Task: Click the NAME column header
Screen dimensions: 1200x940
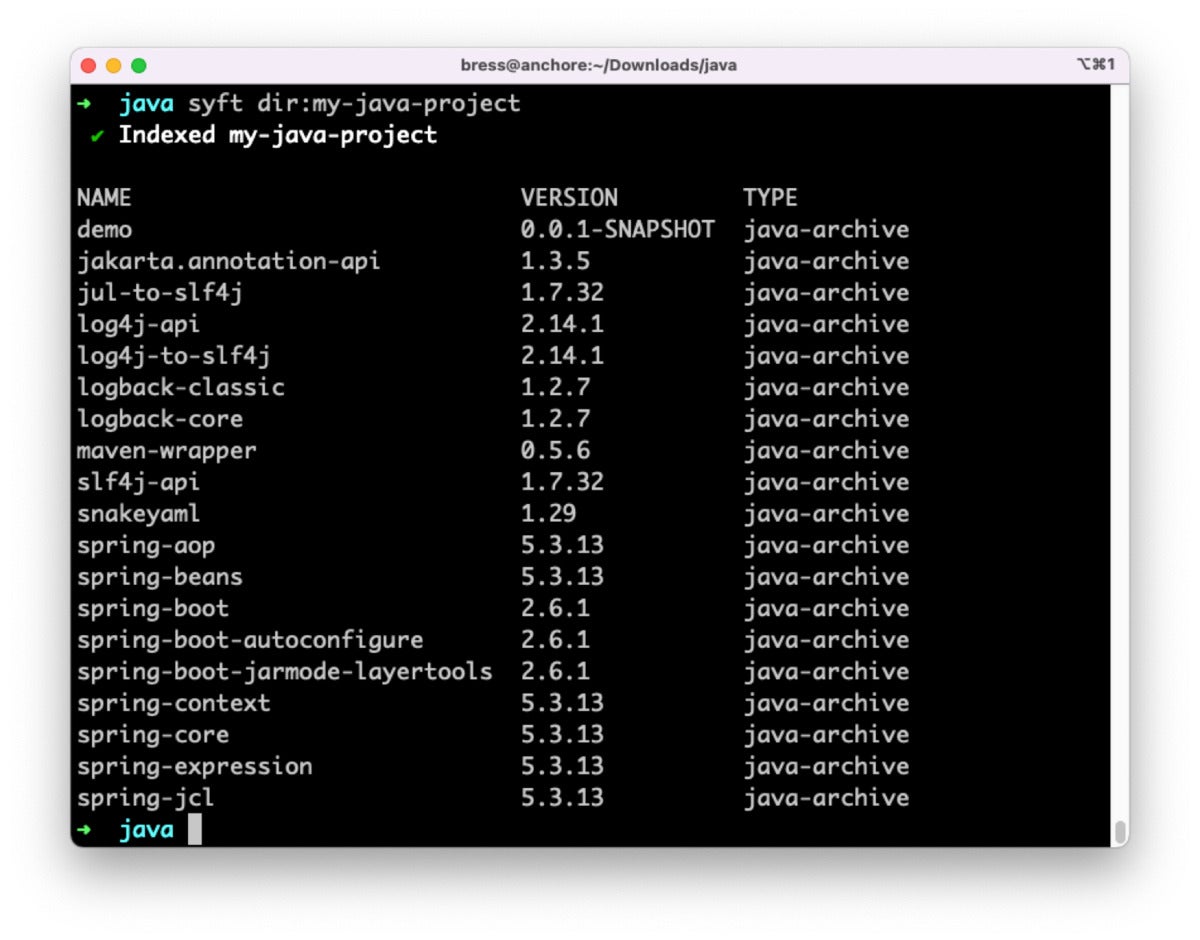Action: pos(104,198)
